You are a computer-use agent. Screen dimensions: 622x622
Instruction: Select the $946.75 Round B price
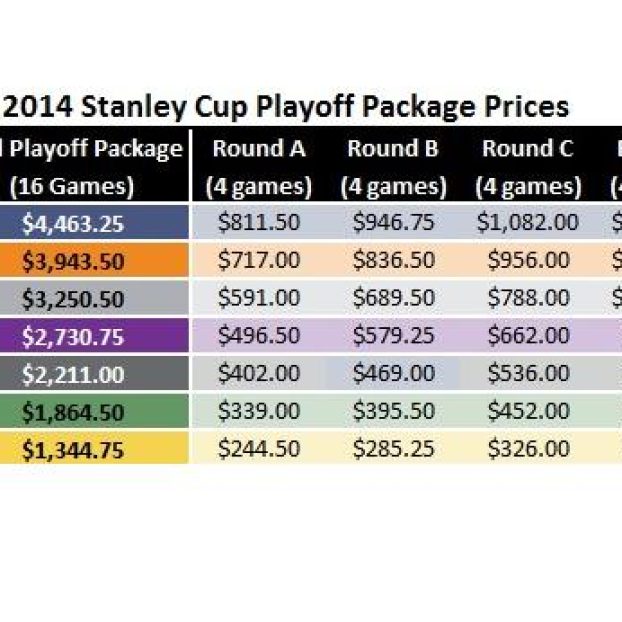(393, 222)
